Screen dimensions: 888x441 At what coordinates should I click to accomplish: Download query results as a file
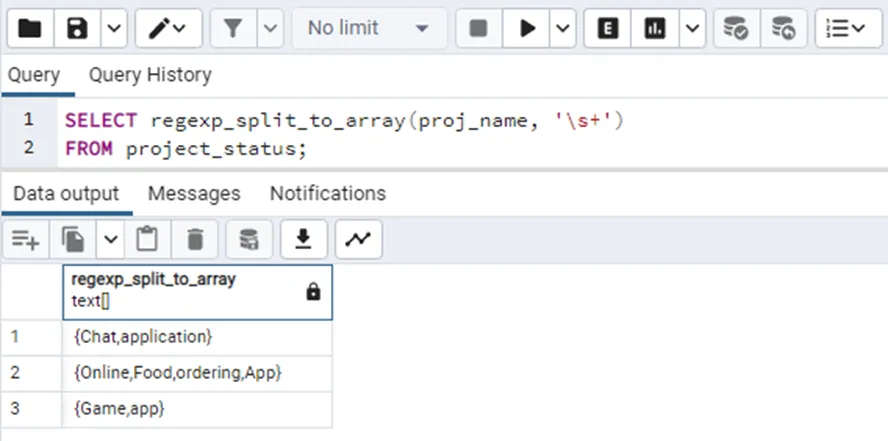304,239
